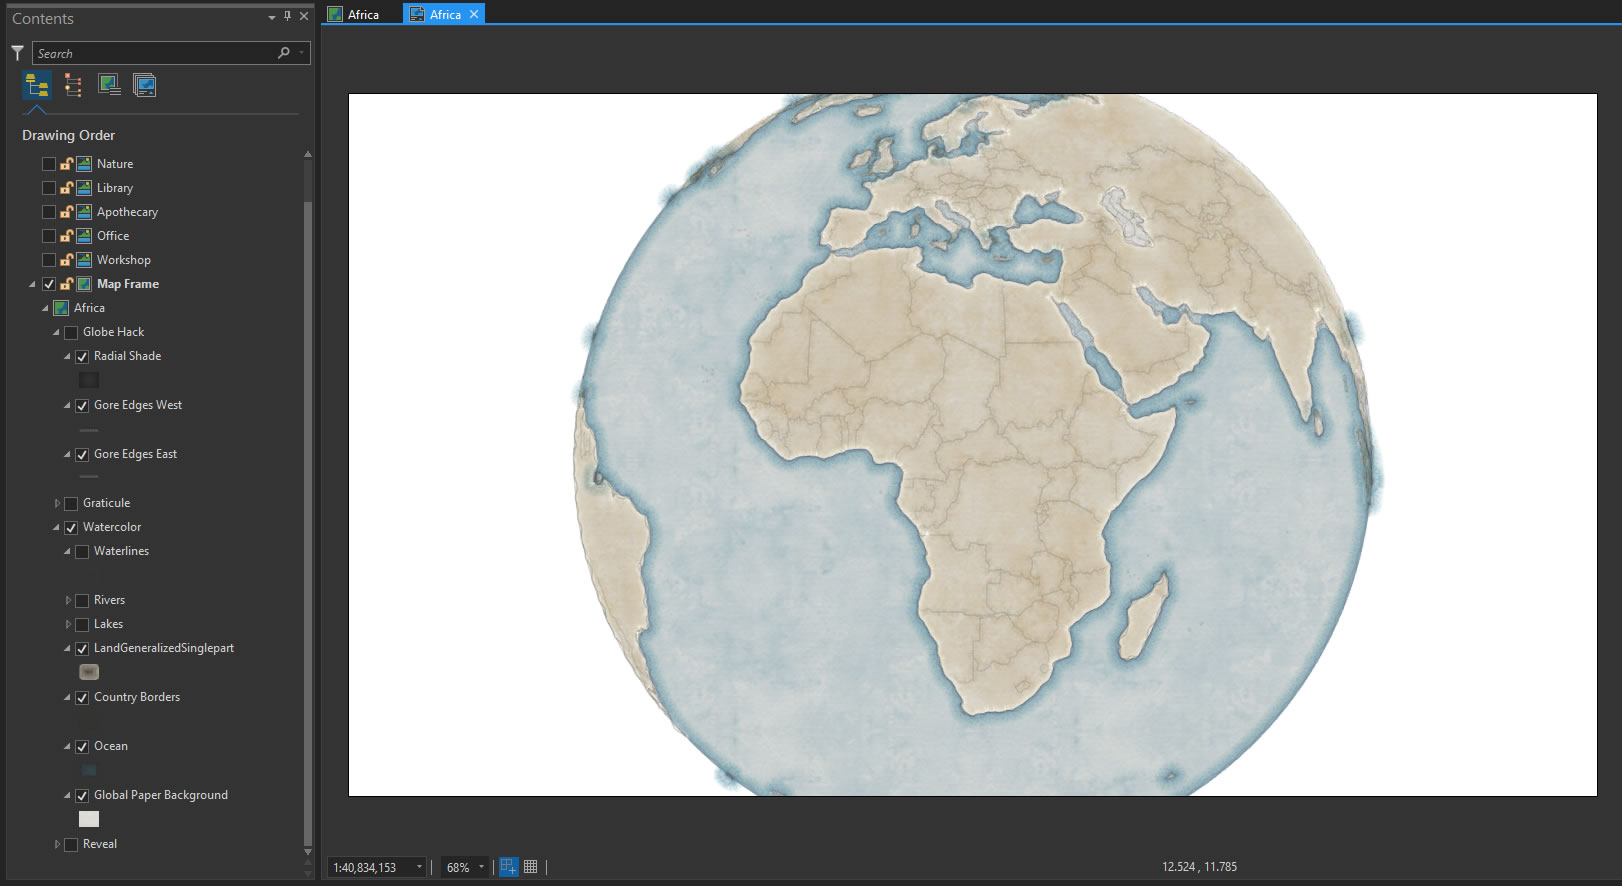Enable the Graticule layer checkbox
1622x886 pixels.
[71, 504]
